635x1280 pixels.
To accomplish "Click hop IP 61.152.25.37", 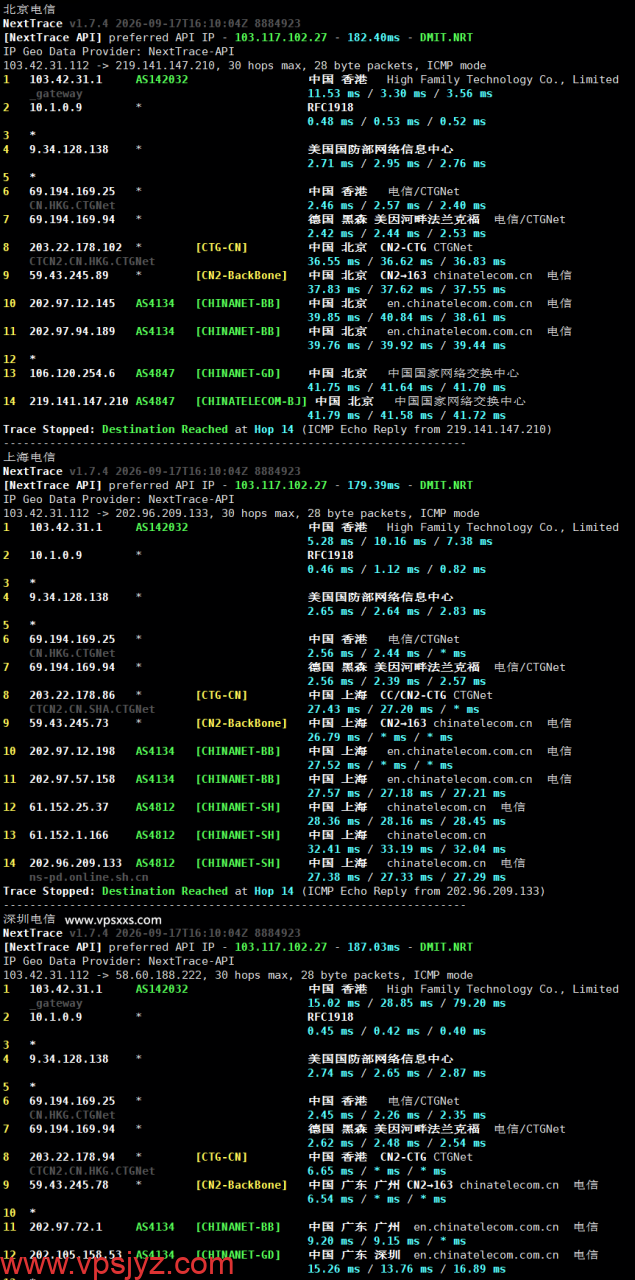I will [69, 807].
